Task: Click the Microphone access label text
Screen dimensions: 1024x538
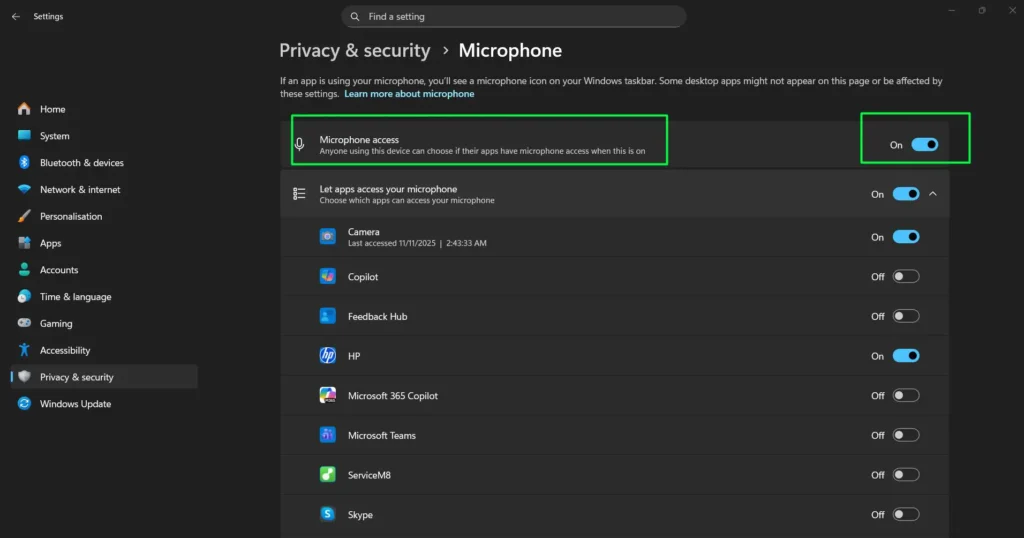Action: 359,139
